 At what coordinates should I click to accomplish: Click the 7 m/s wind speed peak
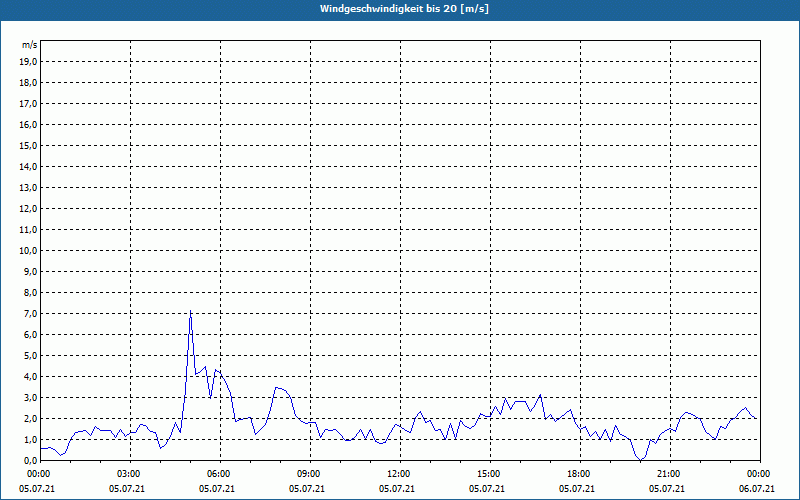point(190,311)
